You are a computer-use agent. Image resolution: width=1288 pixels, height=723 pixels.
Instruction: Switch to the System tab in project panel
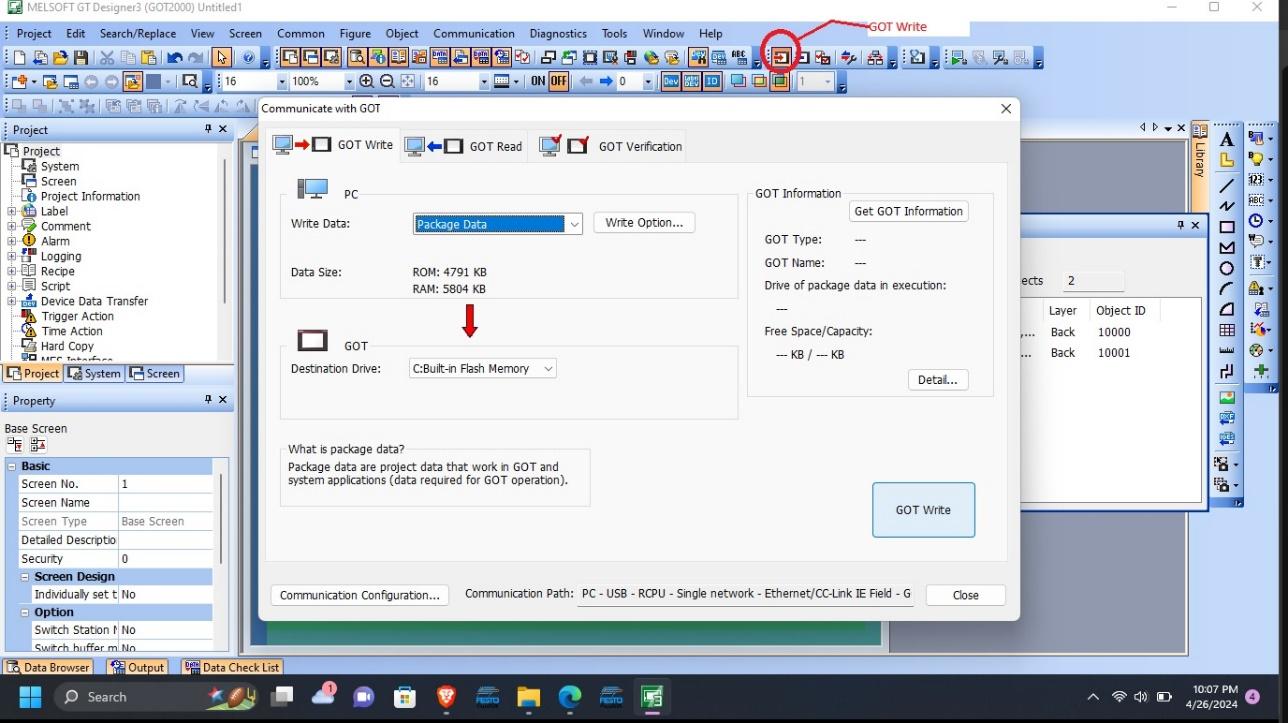[94, 374]
